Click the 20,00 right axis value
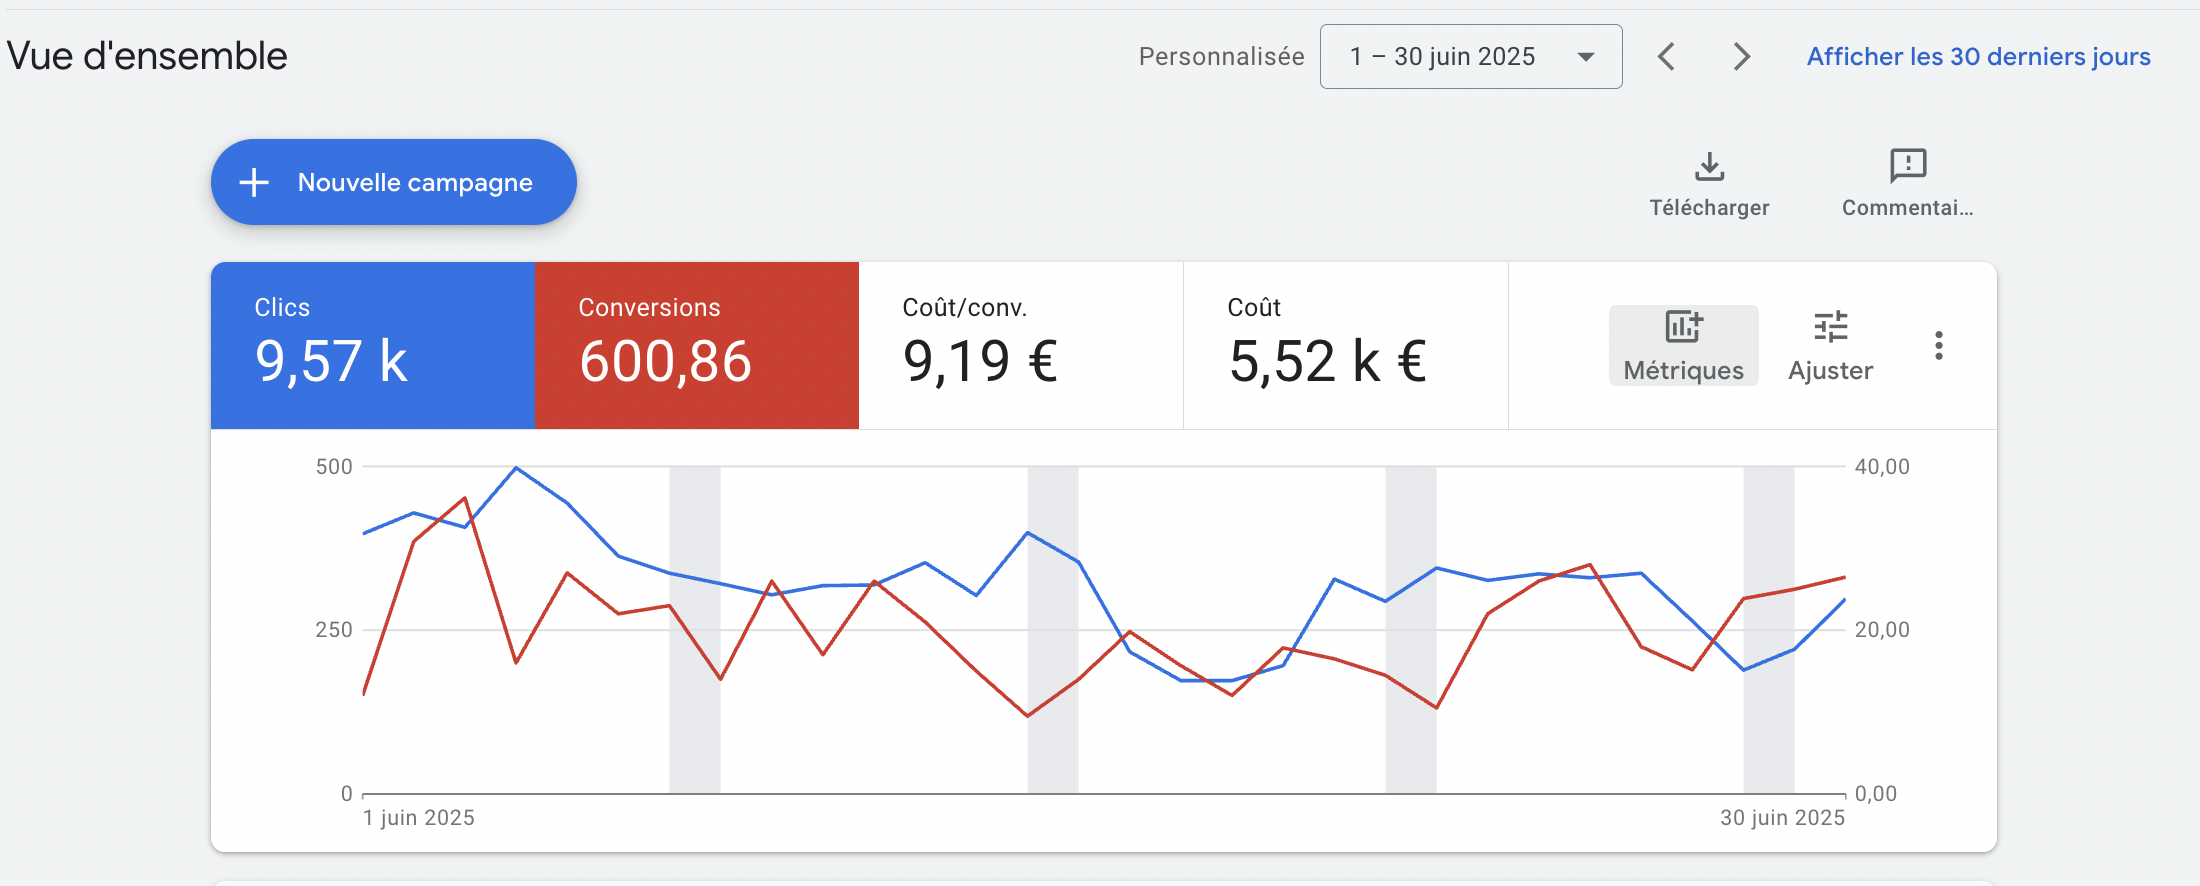2200x886 pixels. tap(1882, 630)
